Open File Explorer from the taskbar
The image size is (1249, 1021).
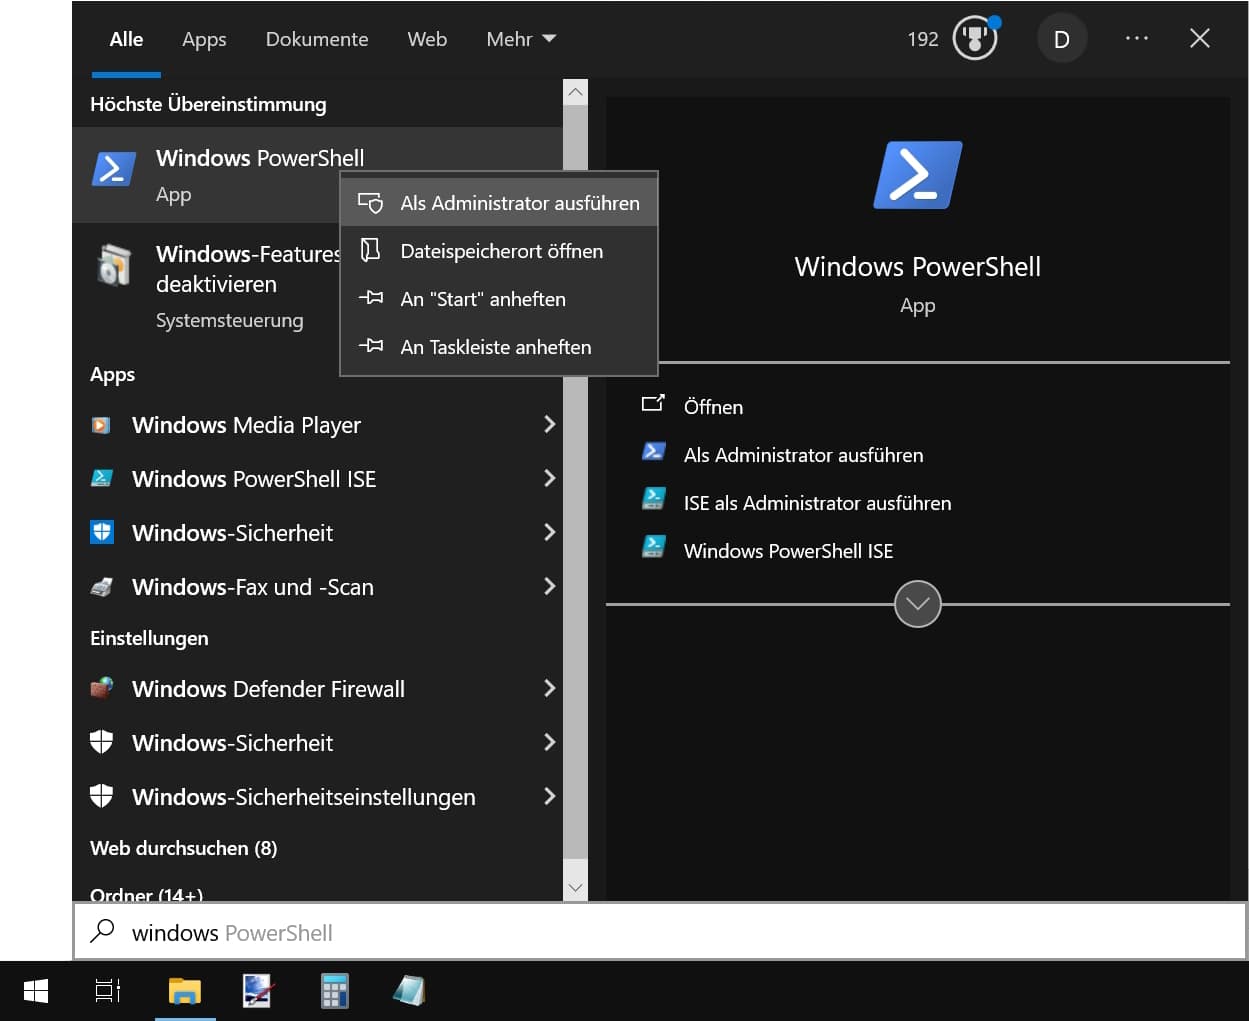[x=185, y=991]
